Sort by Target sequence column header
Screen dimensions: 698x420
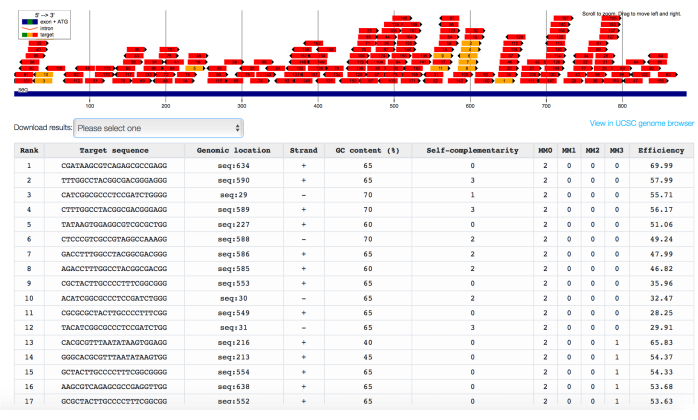coord(114,151)
